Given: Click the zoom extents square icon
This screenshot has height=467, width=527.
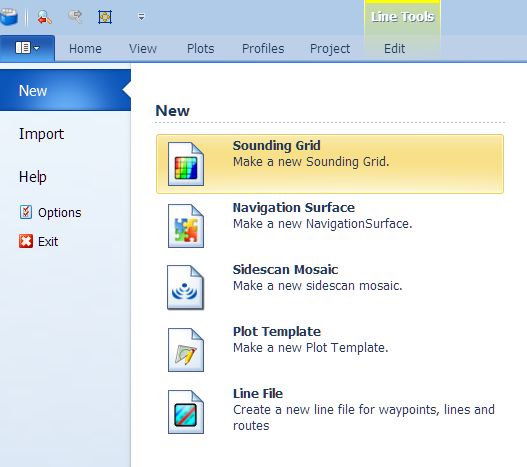Looking at the screenshot, I should pos(105,17).
